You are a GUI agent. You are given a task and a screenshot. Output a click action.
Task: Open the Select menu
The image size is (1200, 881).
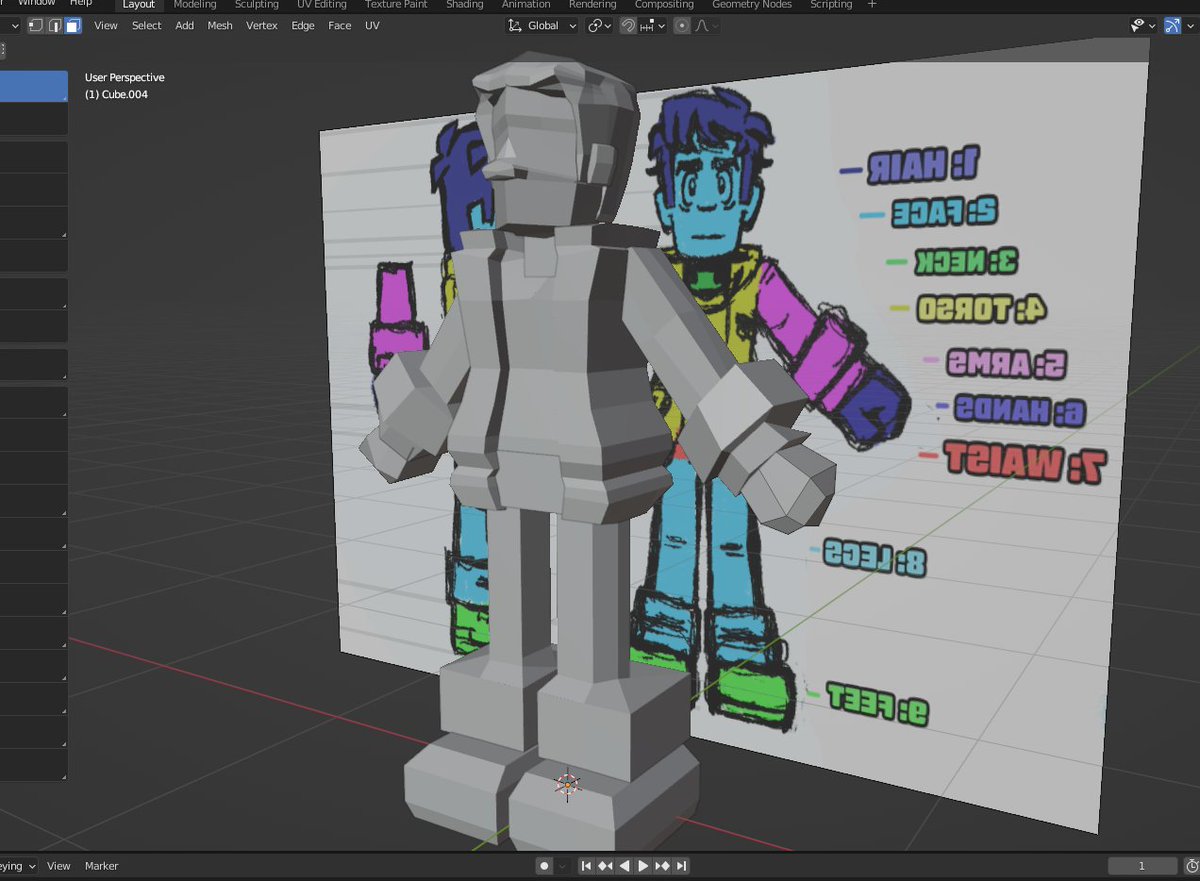pos(146,26)
